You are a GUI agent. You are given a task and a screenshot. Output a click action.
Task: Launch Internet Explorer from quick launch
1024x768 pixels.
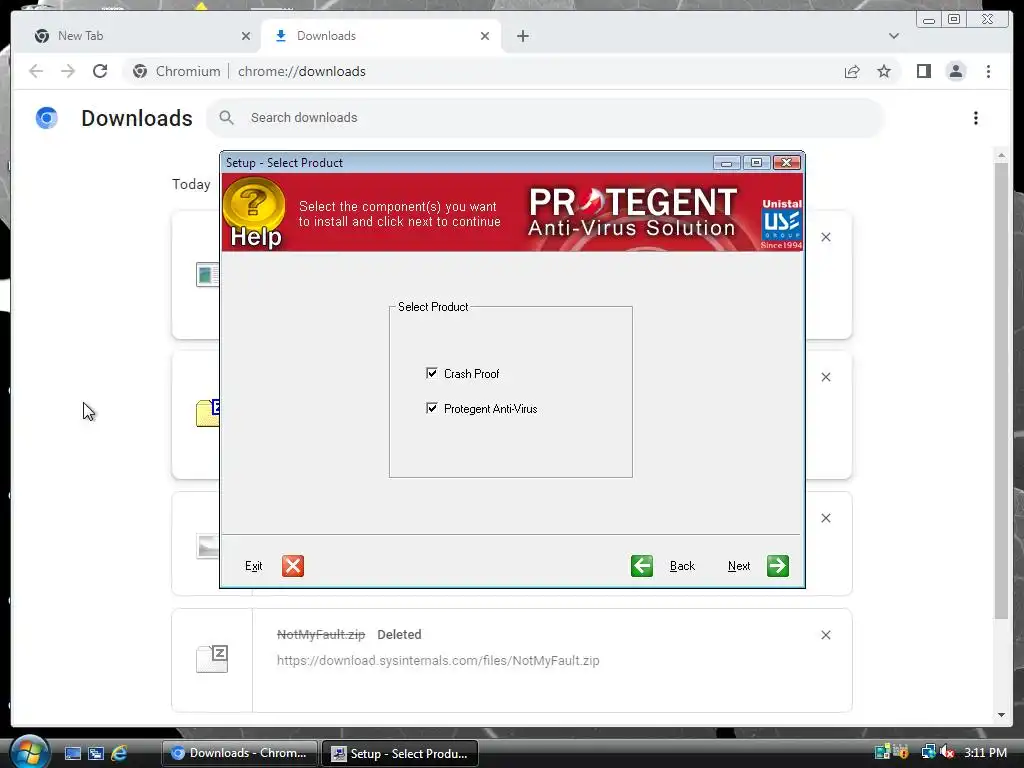coord(119,753)
